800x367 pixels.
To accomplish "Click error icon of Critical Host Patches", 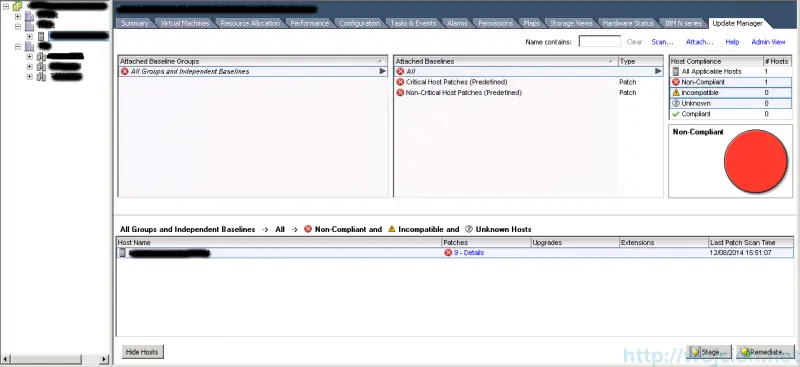I will pyautogui.click(x=400, y=82).
